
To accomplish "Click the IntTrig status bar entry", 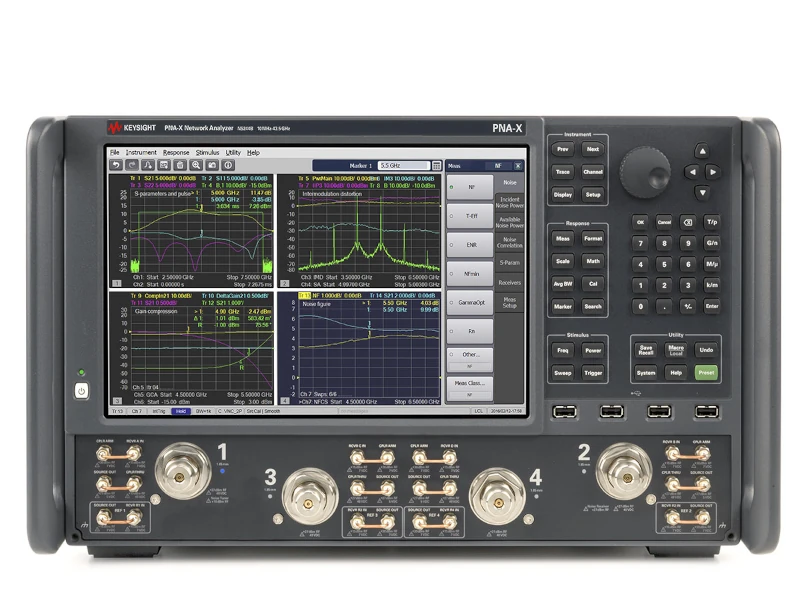I will pos(159,411).
